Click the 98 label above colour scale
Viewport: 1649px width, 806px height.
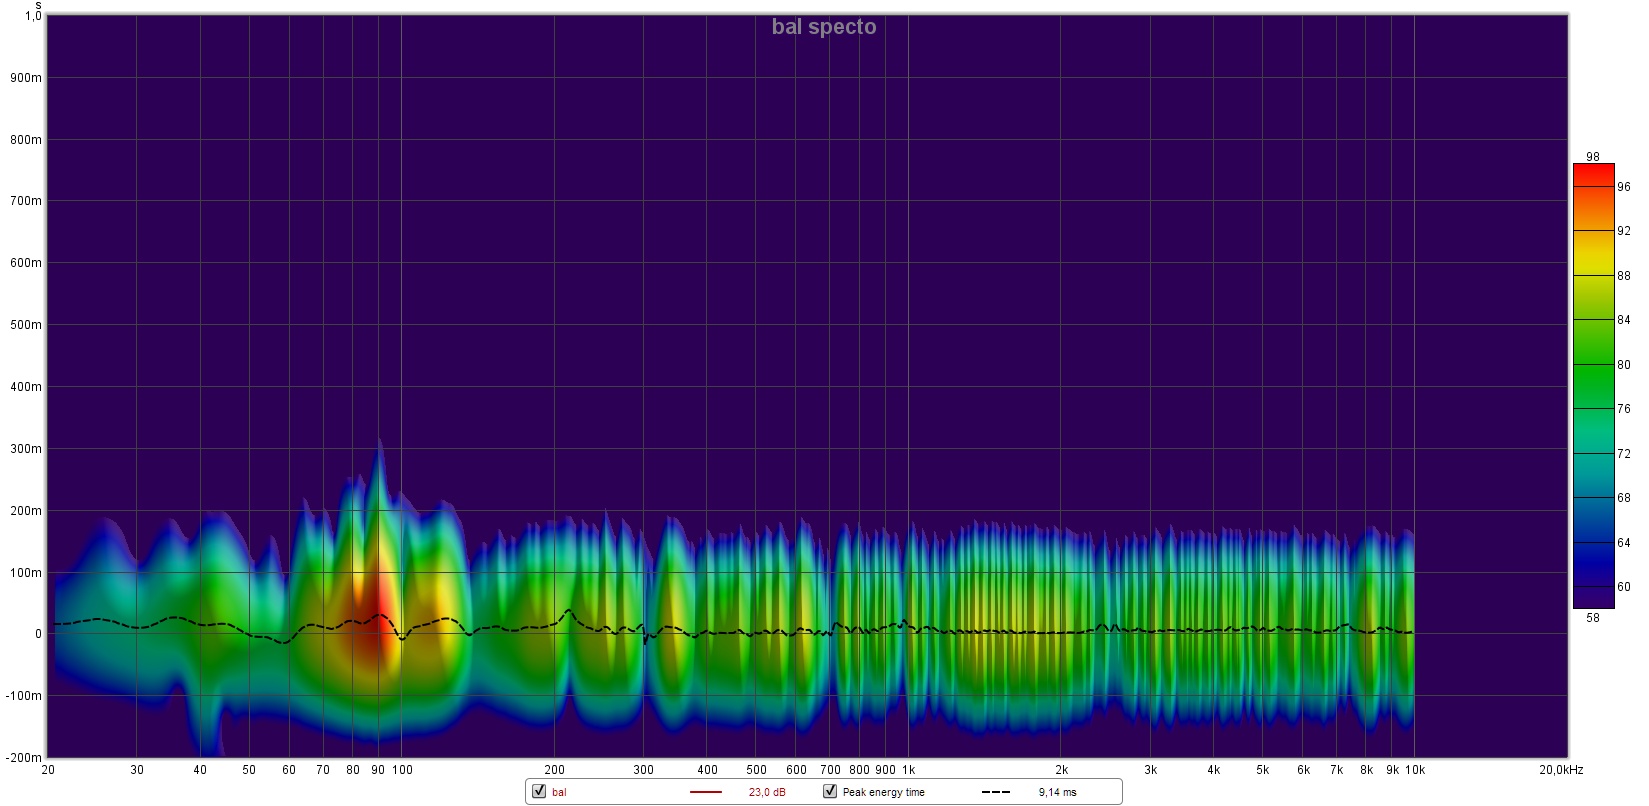(x=1592, y=157)
